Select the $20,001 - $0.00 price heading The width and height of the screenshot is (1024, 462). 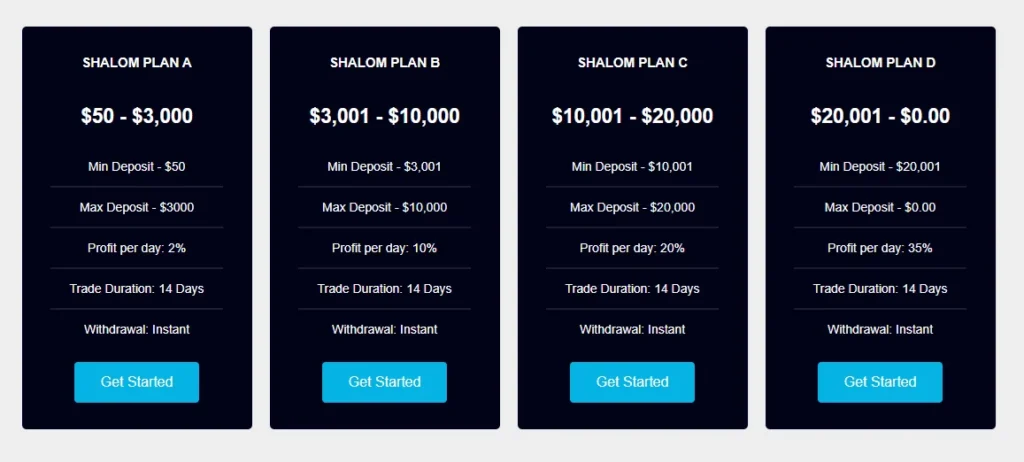(880, 116)
